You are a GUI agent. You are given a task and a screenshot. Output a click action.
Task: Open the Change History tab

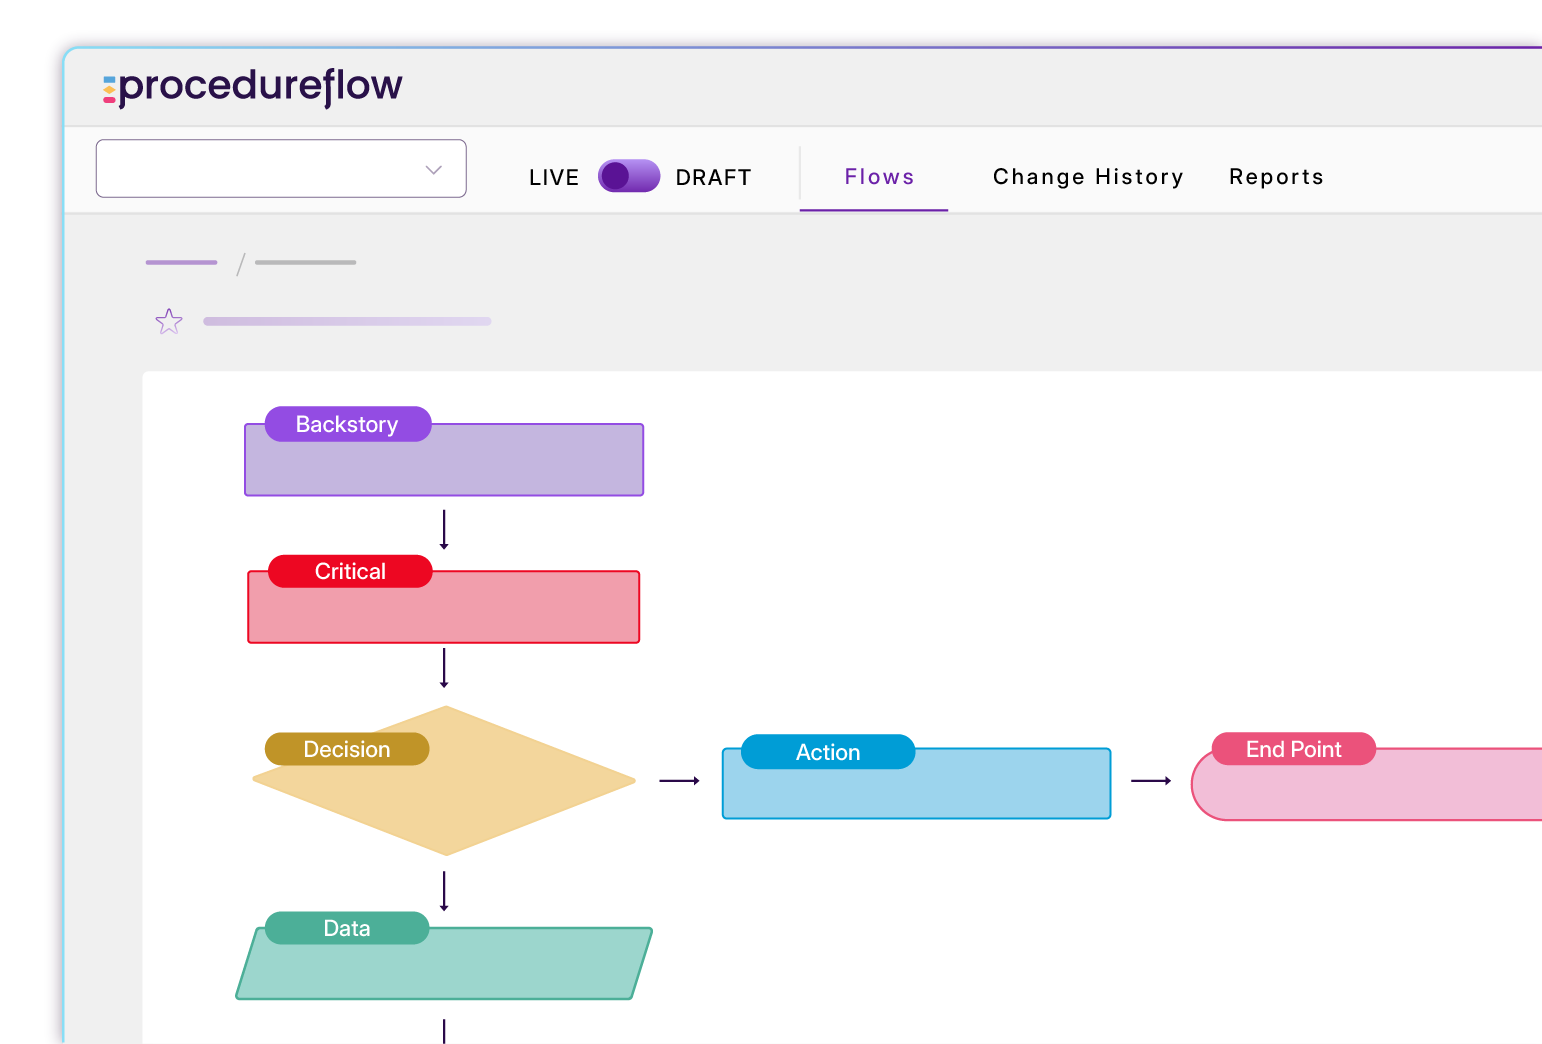(1088, 177)
